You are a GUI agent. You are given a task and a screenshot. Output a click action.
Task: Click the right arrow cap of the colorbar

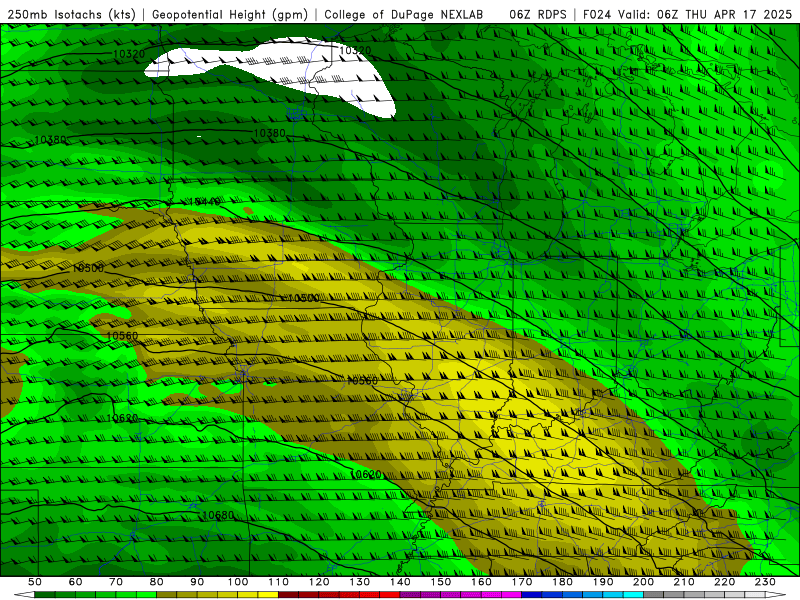tap(776, 595)
